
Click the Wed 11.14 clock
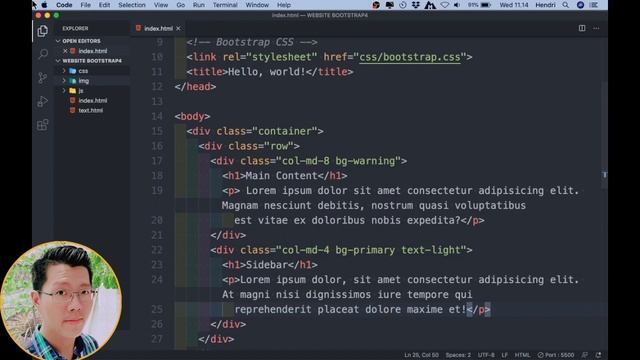pyautogui.click(x=514, y=5)
